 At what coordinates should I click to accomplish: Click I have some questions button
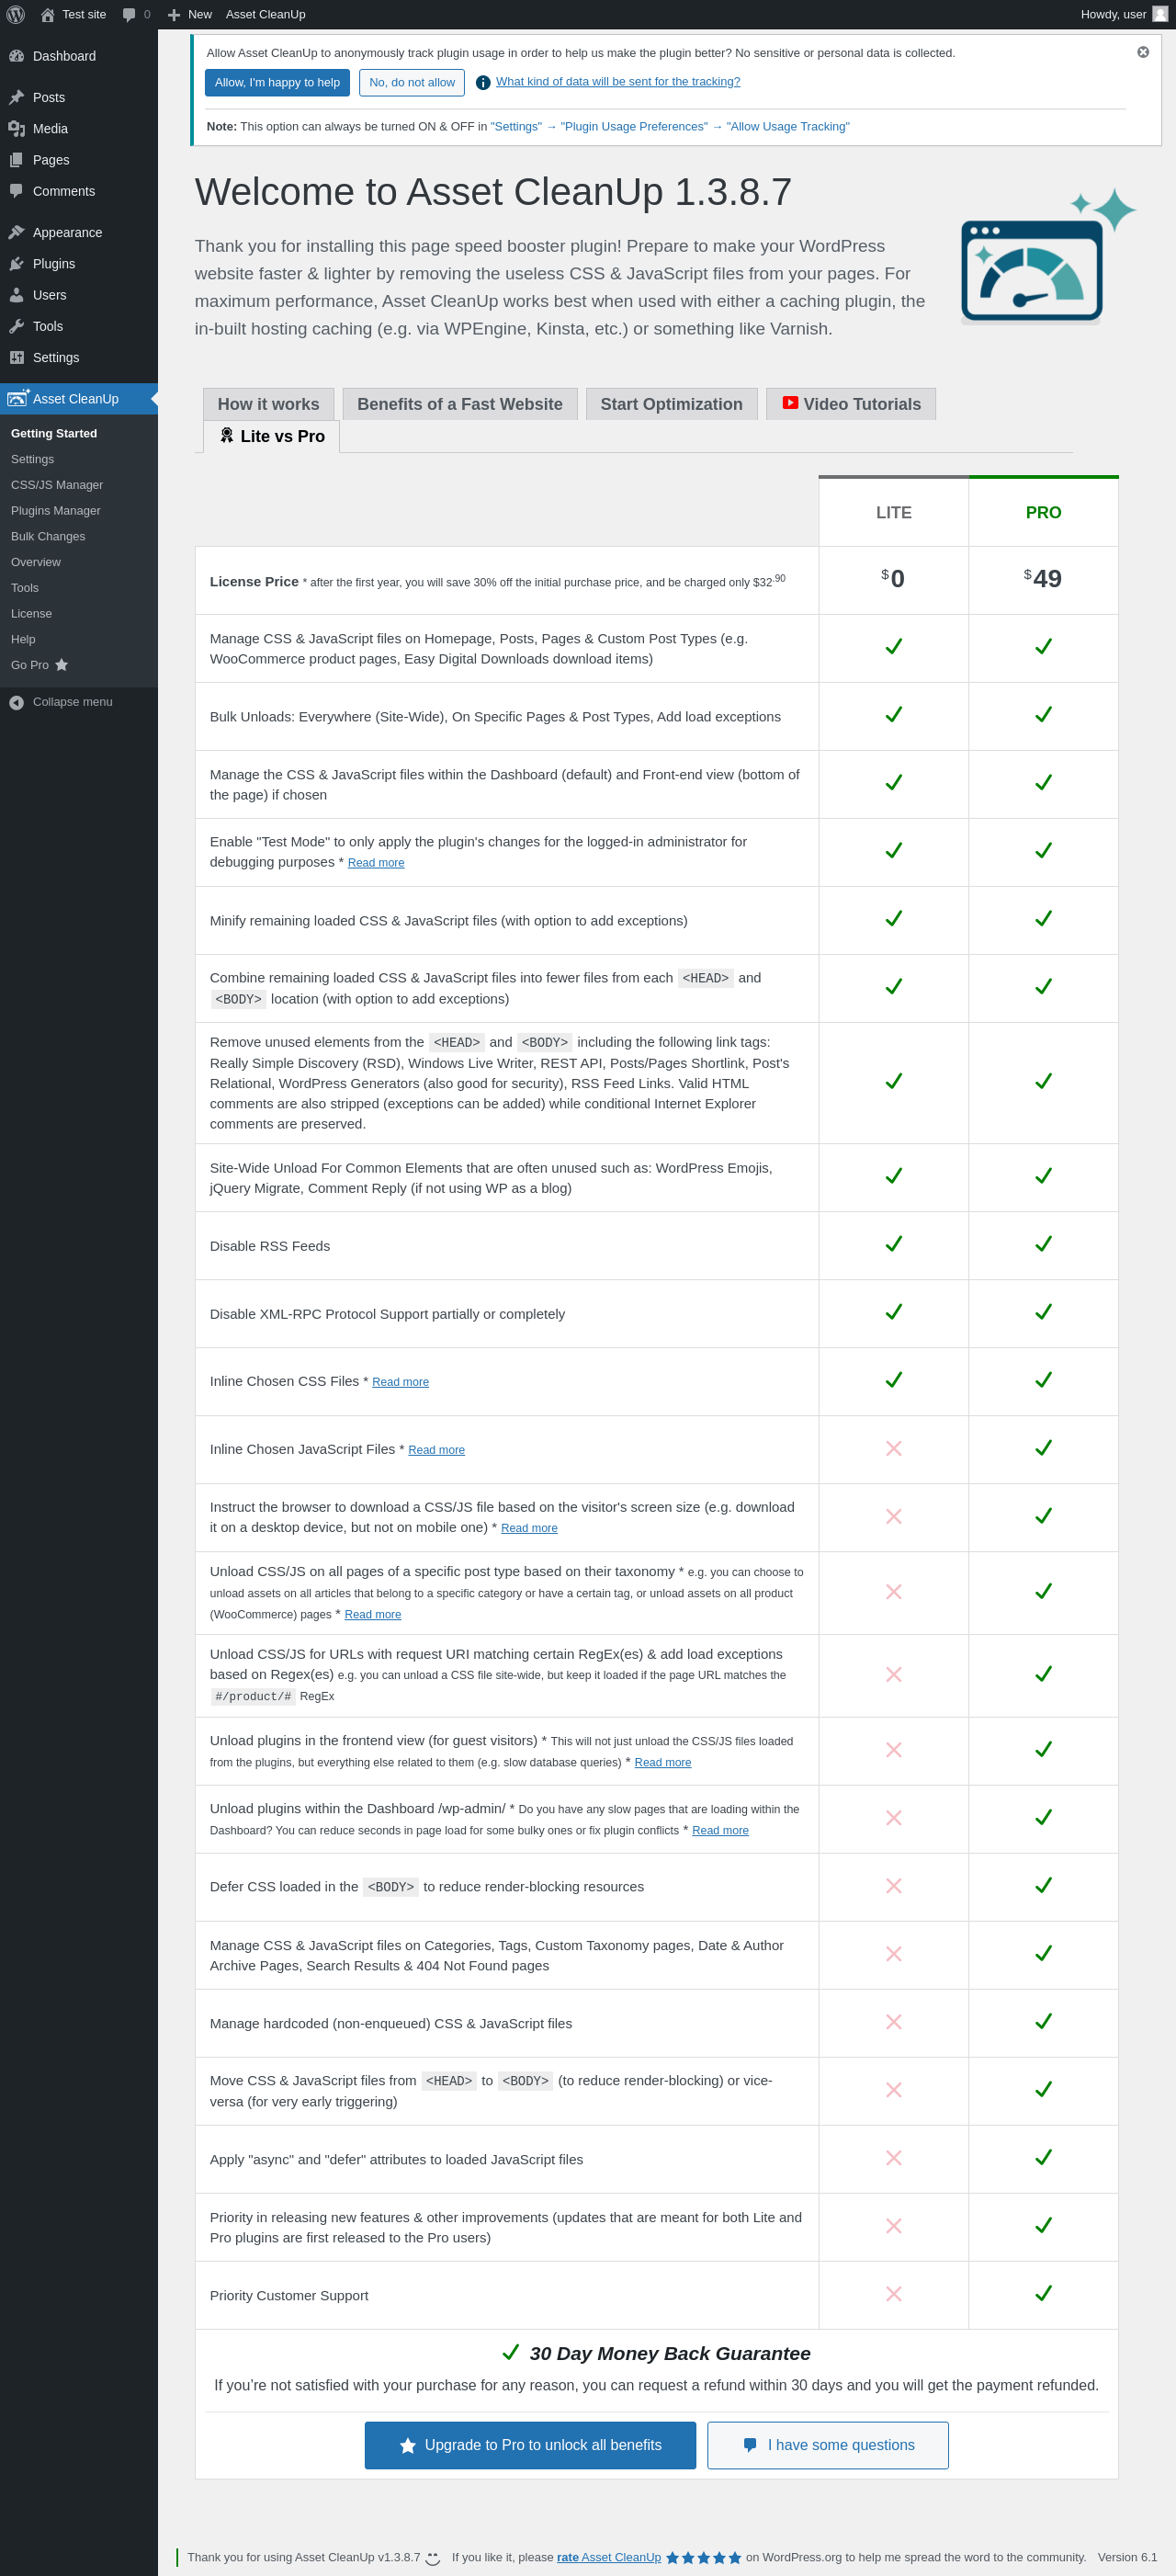pos(828,2445)
